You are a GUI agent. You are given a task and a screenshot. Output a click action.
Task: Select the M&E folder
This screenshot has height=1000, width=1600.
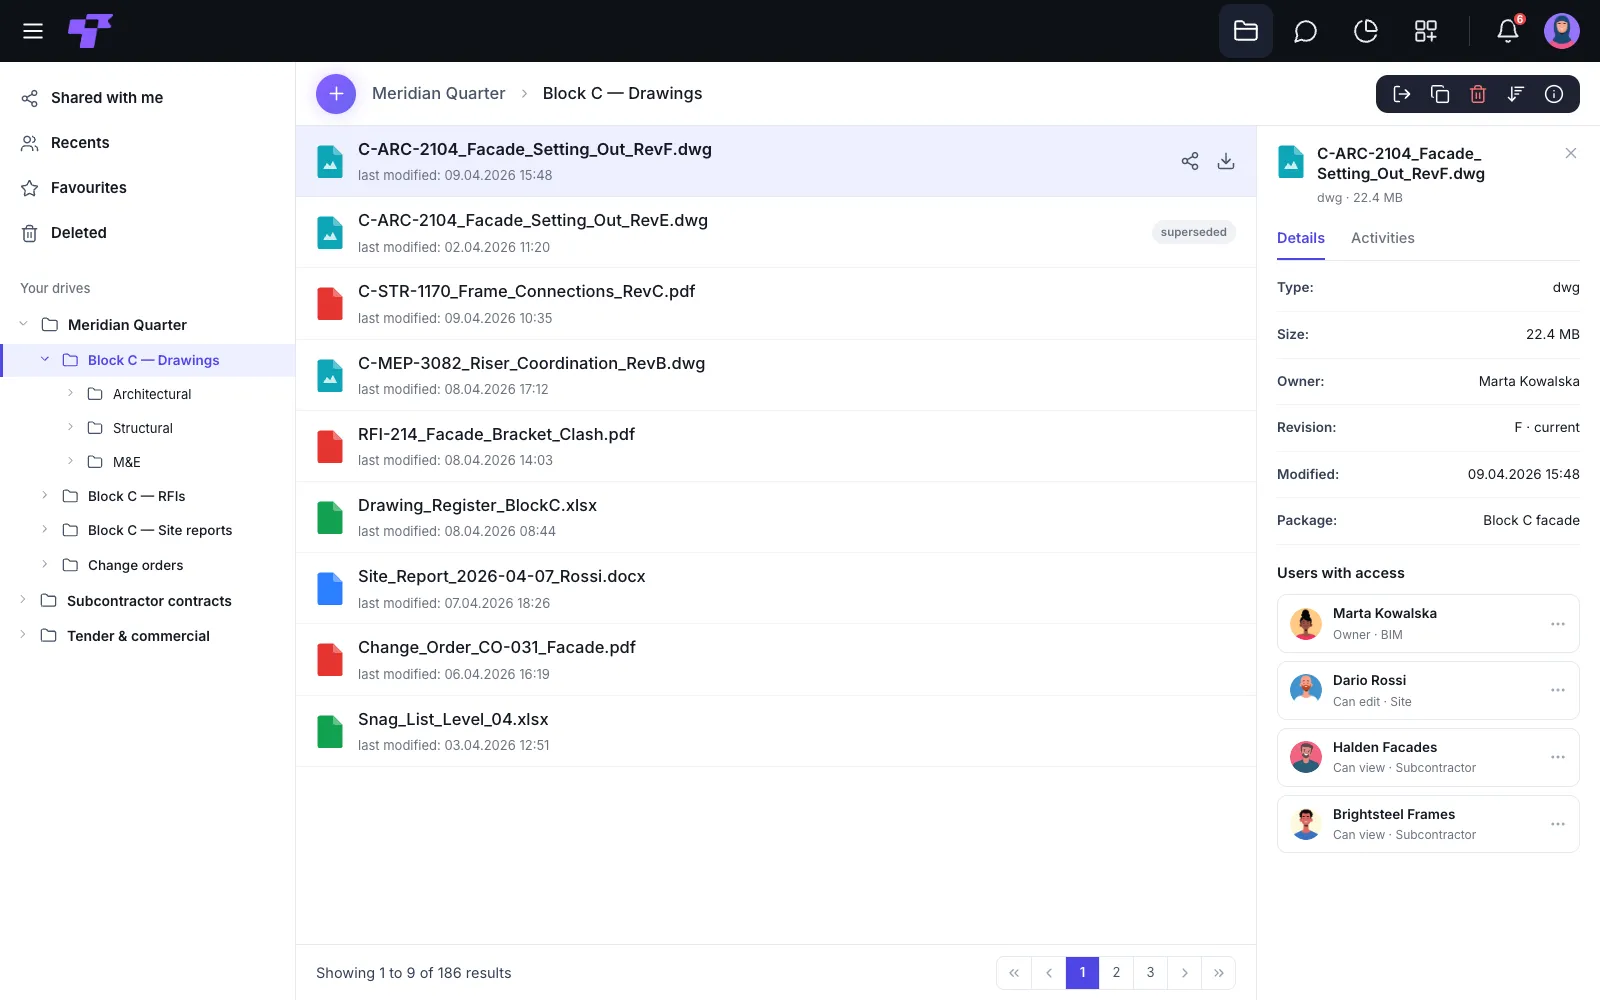coord(127,462)
